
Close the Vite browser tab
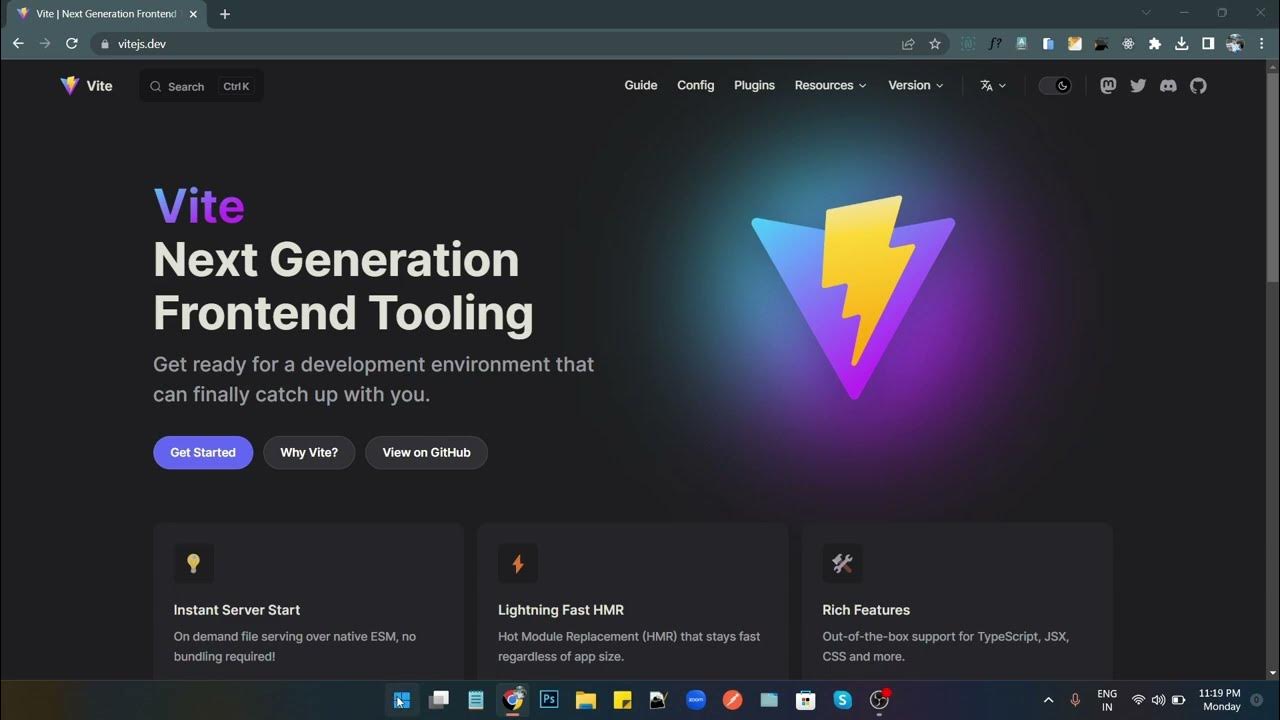click(194, 14)
